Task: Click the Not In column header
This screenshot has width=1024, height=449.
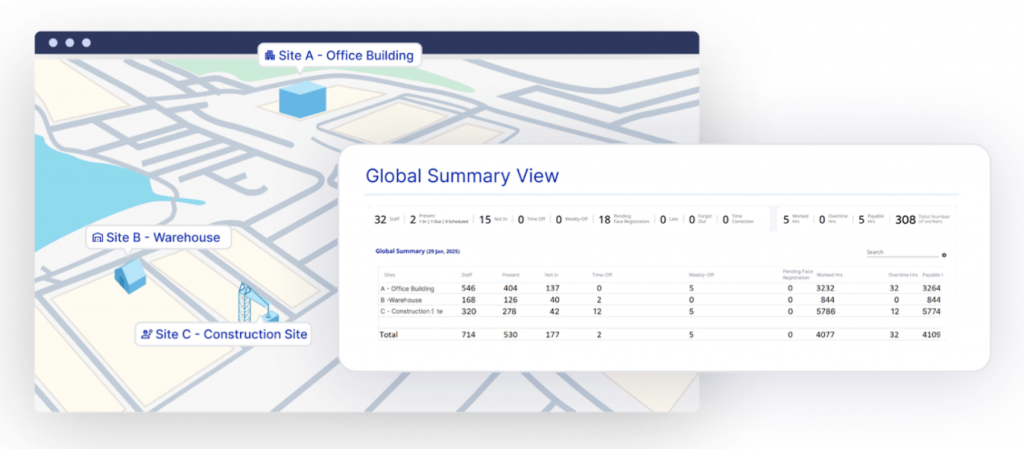Action: (552, 275)
